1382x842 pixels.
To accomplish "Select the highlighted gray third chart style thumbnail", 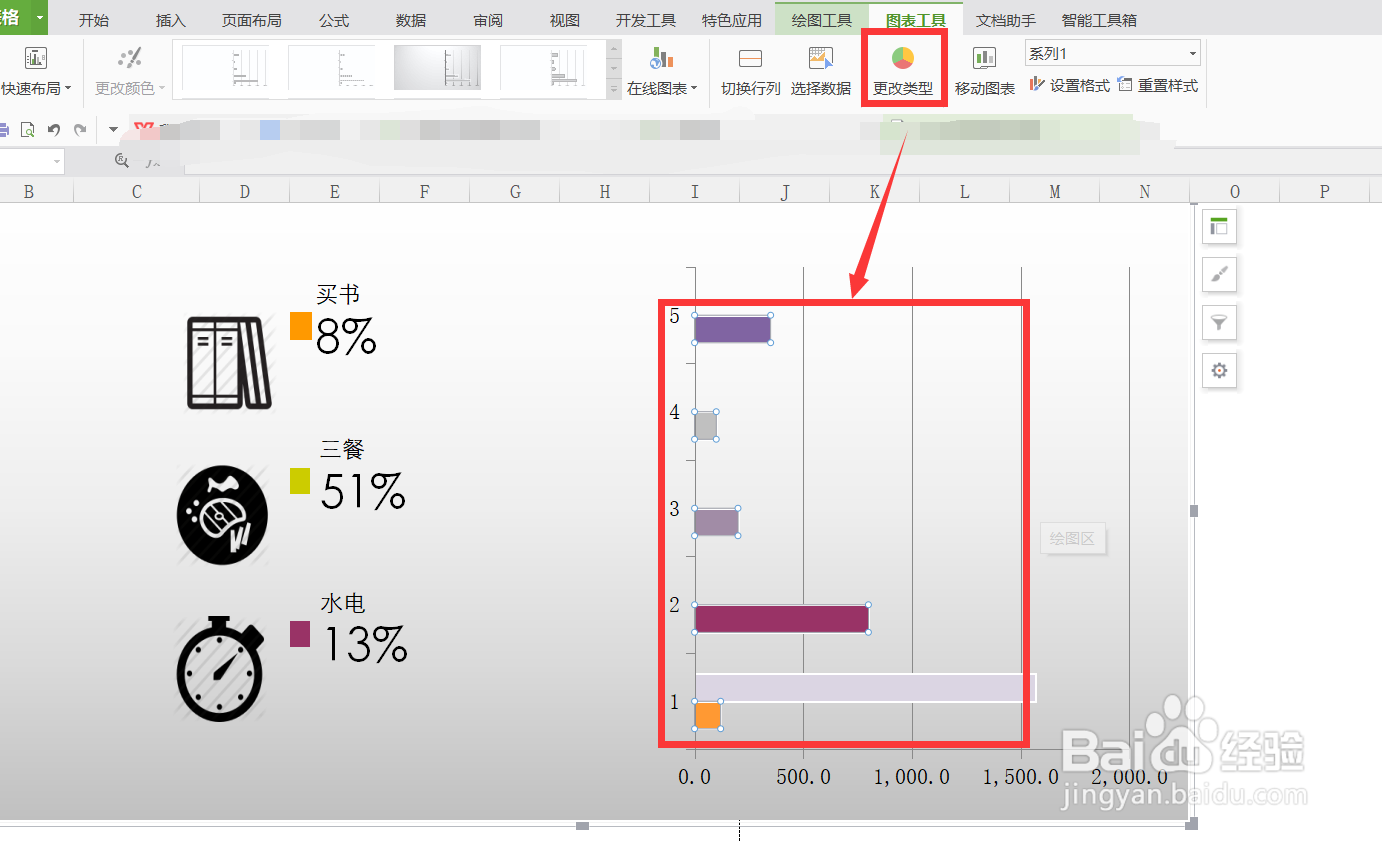I will (437, 68).
